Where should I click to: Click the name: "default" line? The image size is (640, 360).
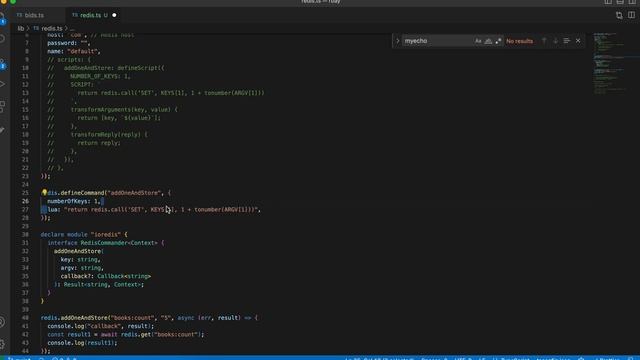[x=74, y=51]
